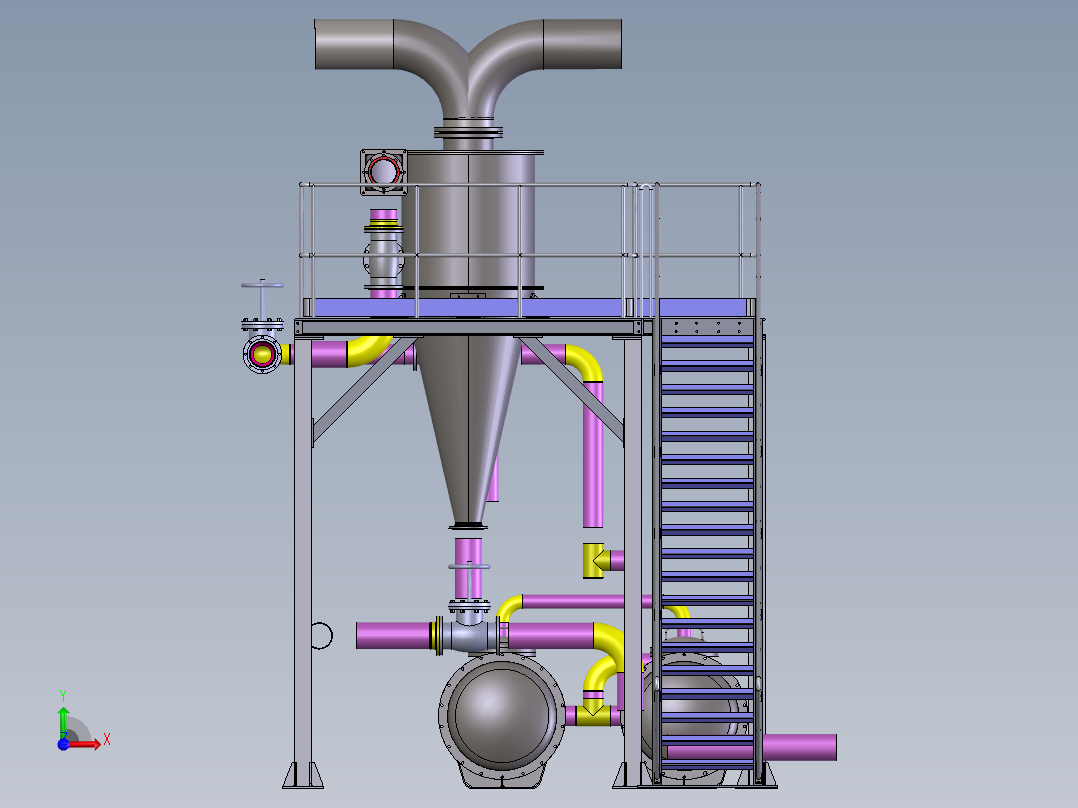Viewport: 1078px width, 808px height.
Task: Select the small ring on the left column
Action: (x=321, y=635)
